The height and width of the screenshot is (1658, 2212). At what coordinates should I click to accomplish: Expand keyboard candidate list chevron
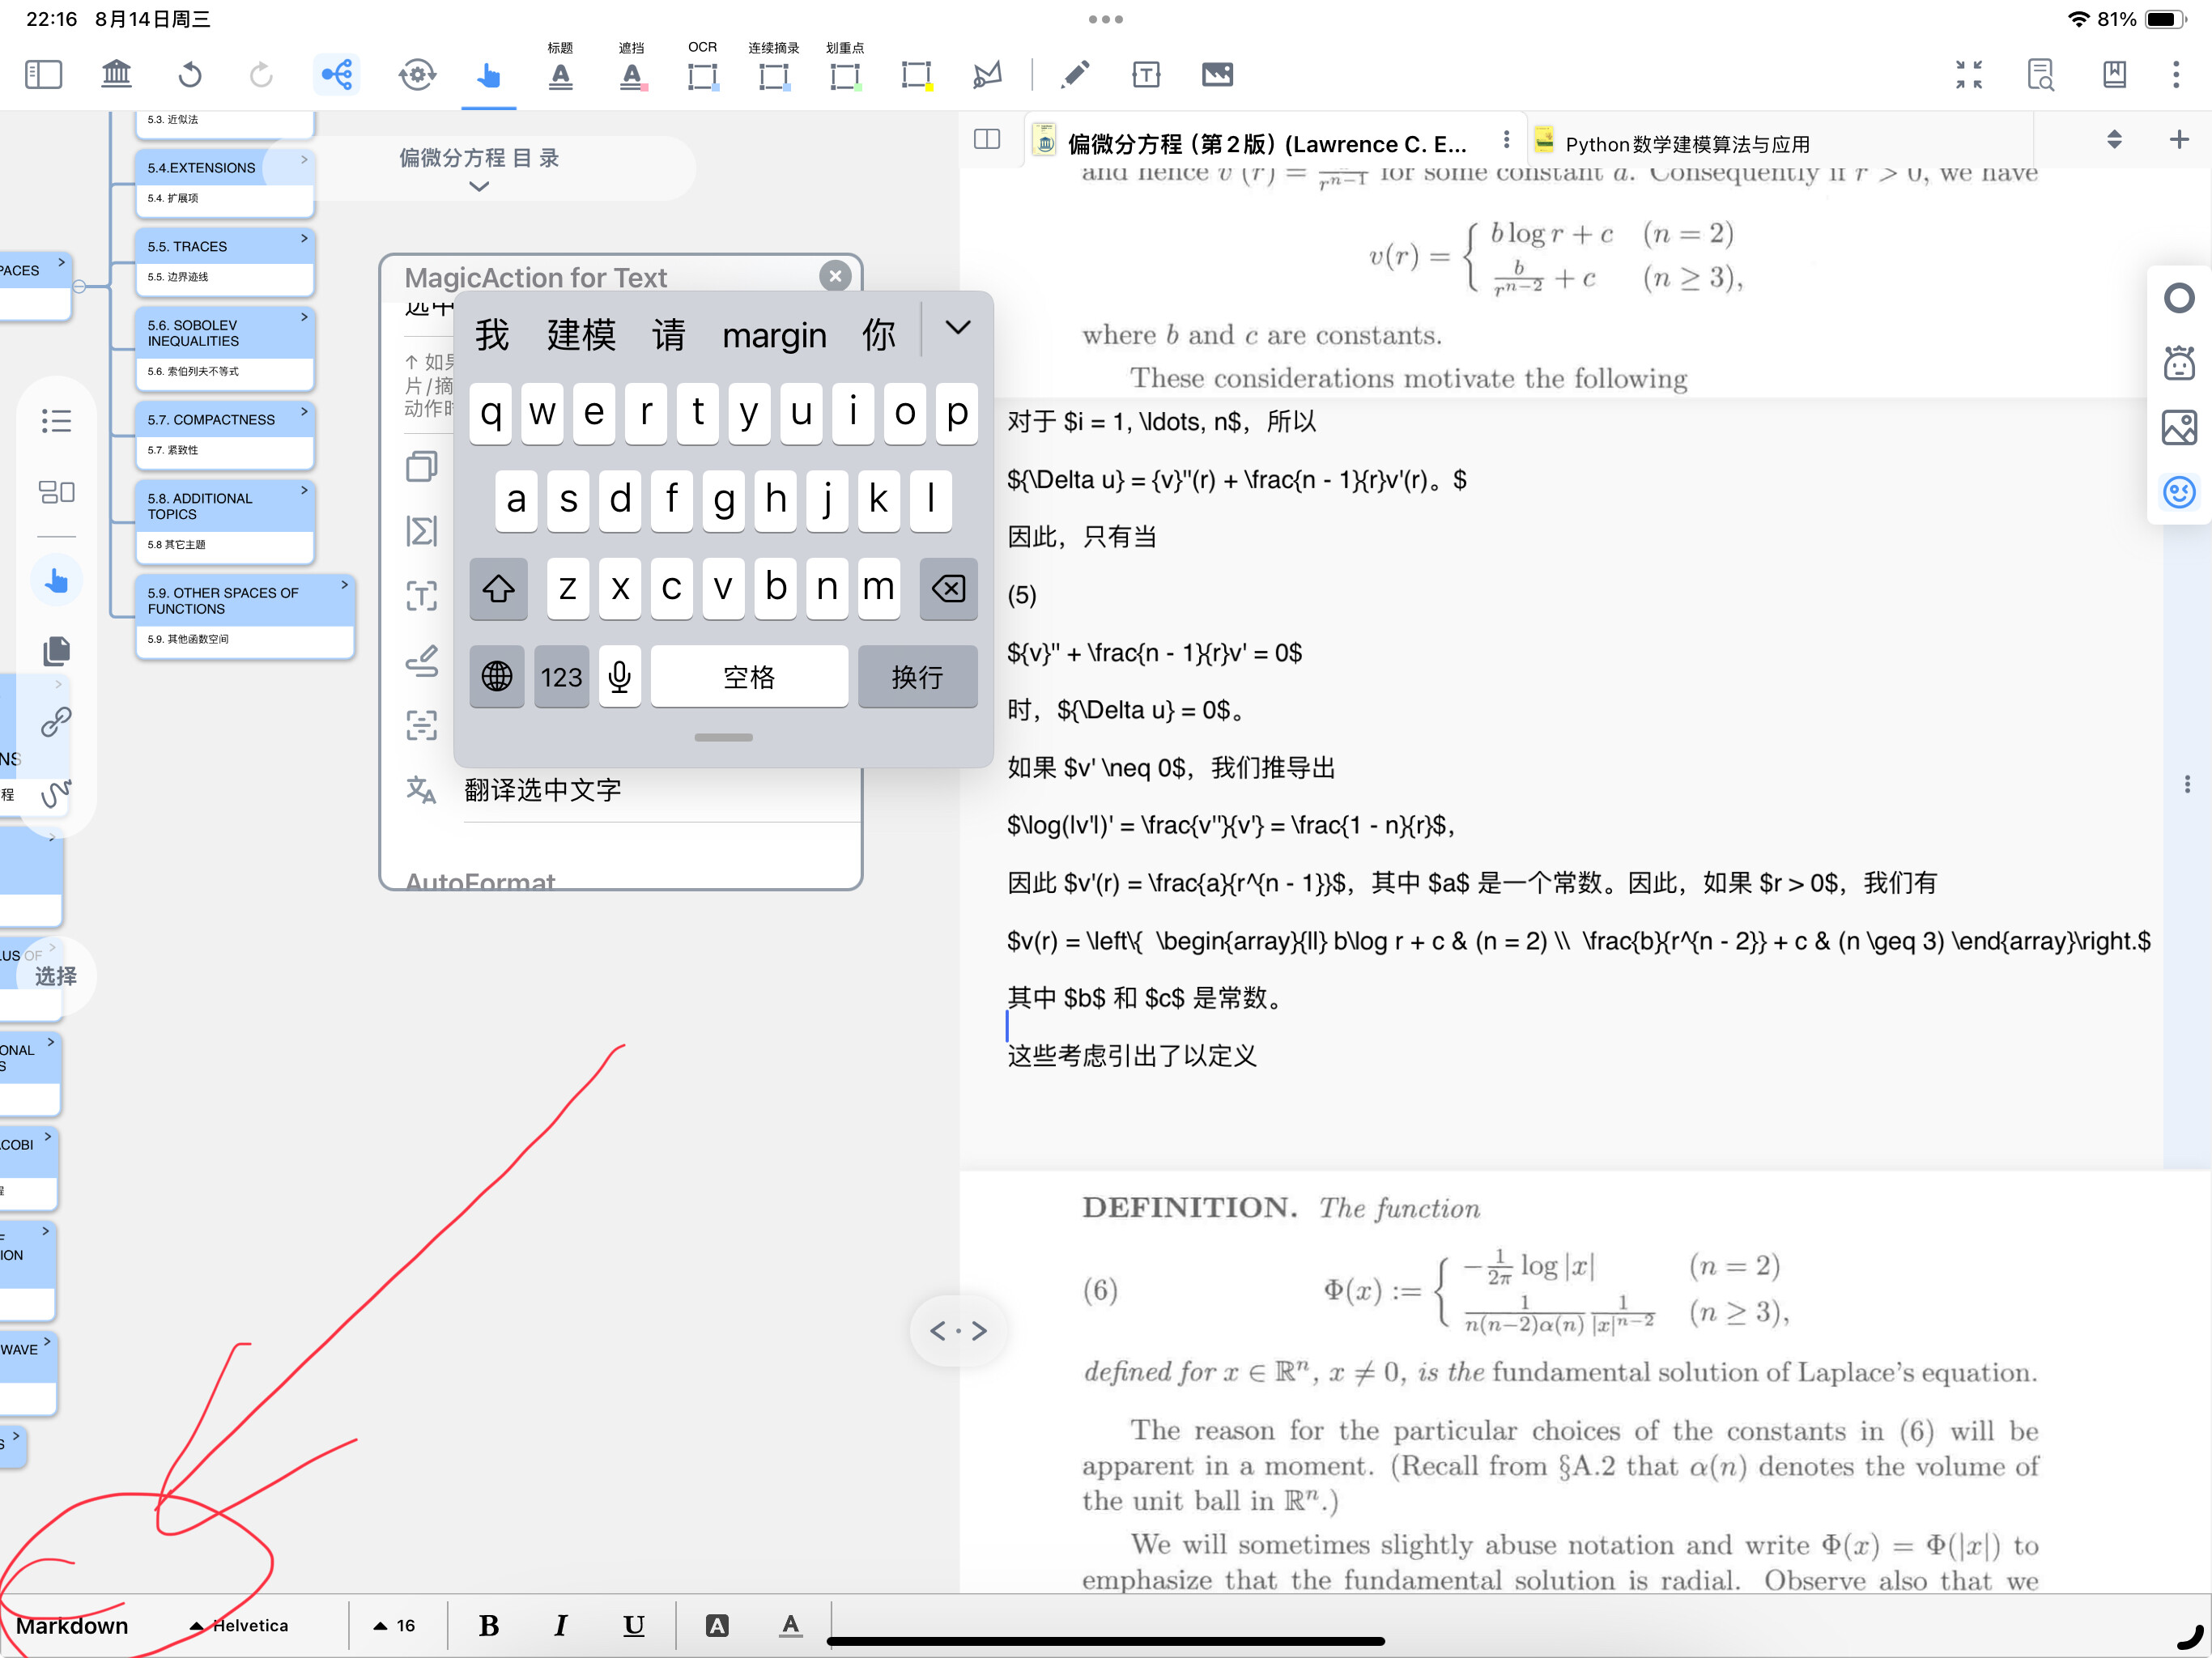[957, 328]
